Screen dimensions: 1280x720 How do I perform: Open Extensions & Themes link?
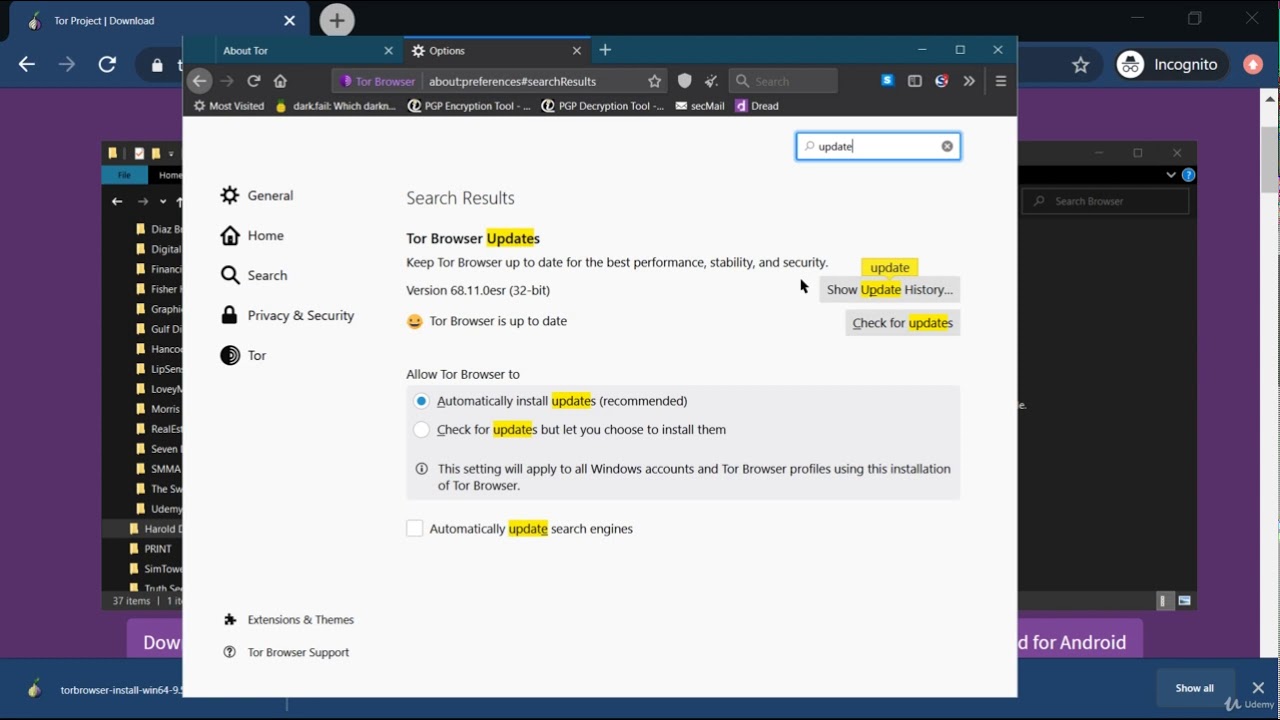click(289, 620)
